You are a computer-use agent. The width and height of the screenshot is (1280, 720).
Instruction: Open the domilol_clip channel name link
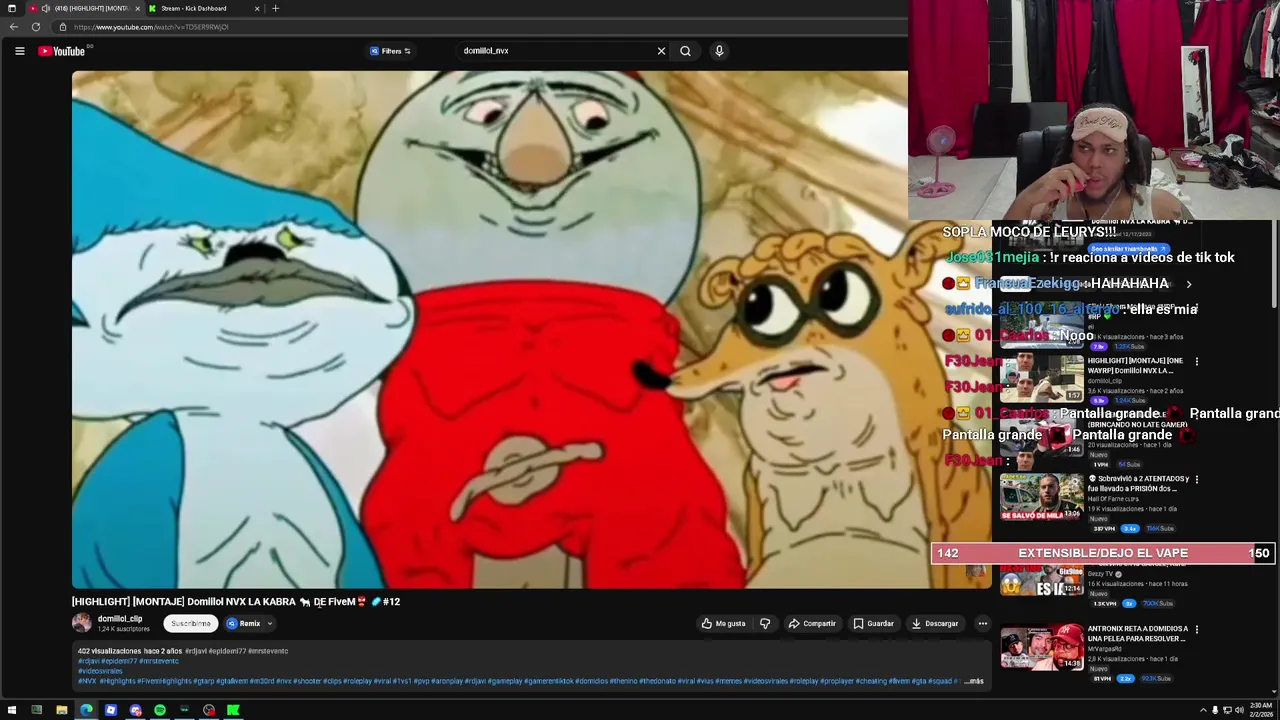tap(120, 619)
